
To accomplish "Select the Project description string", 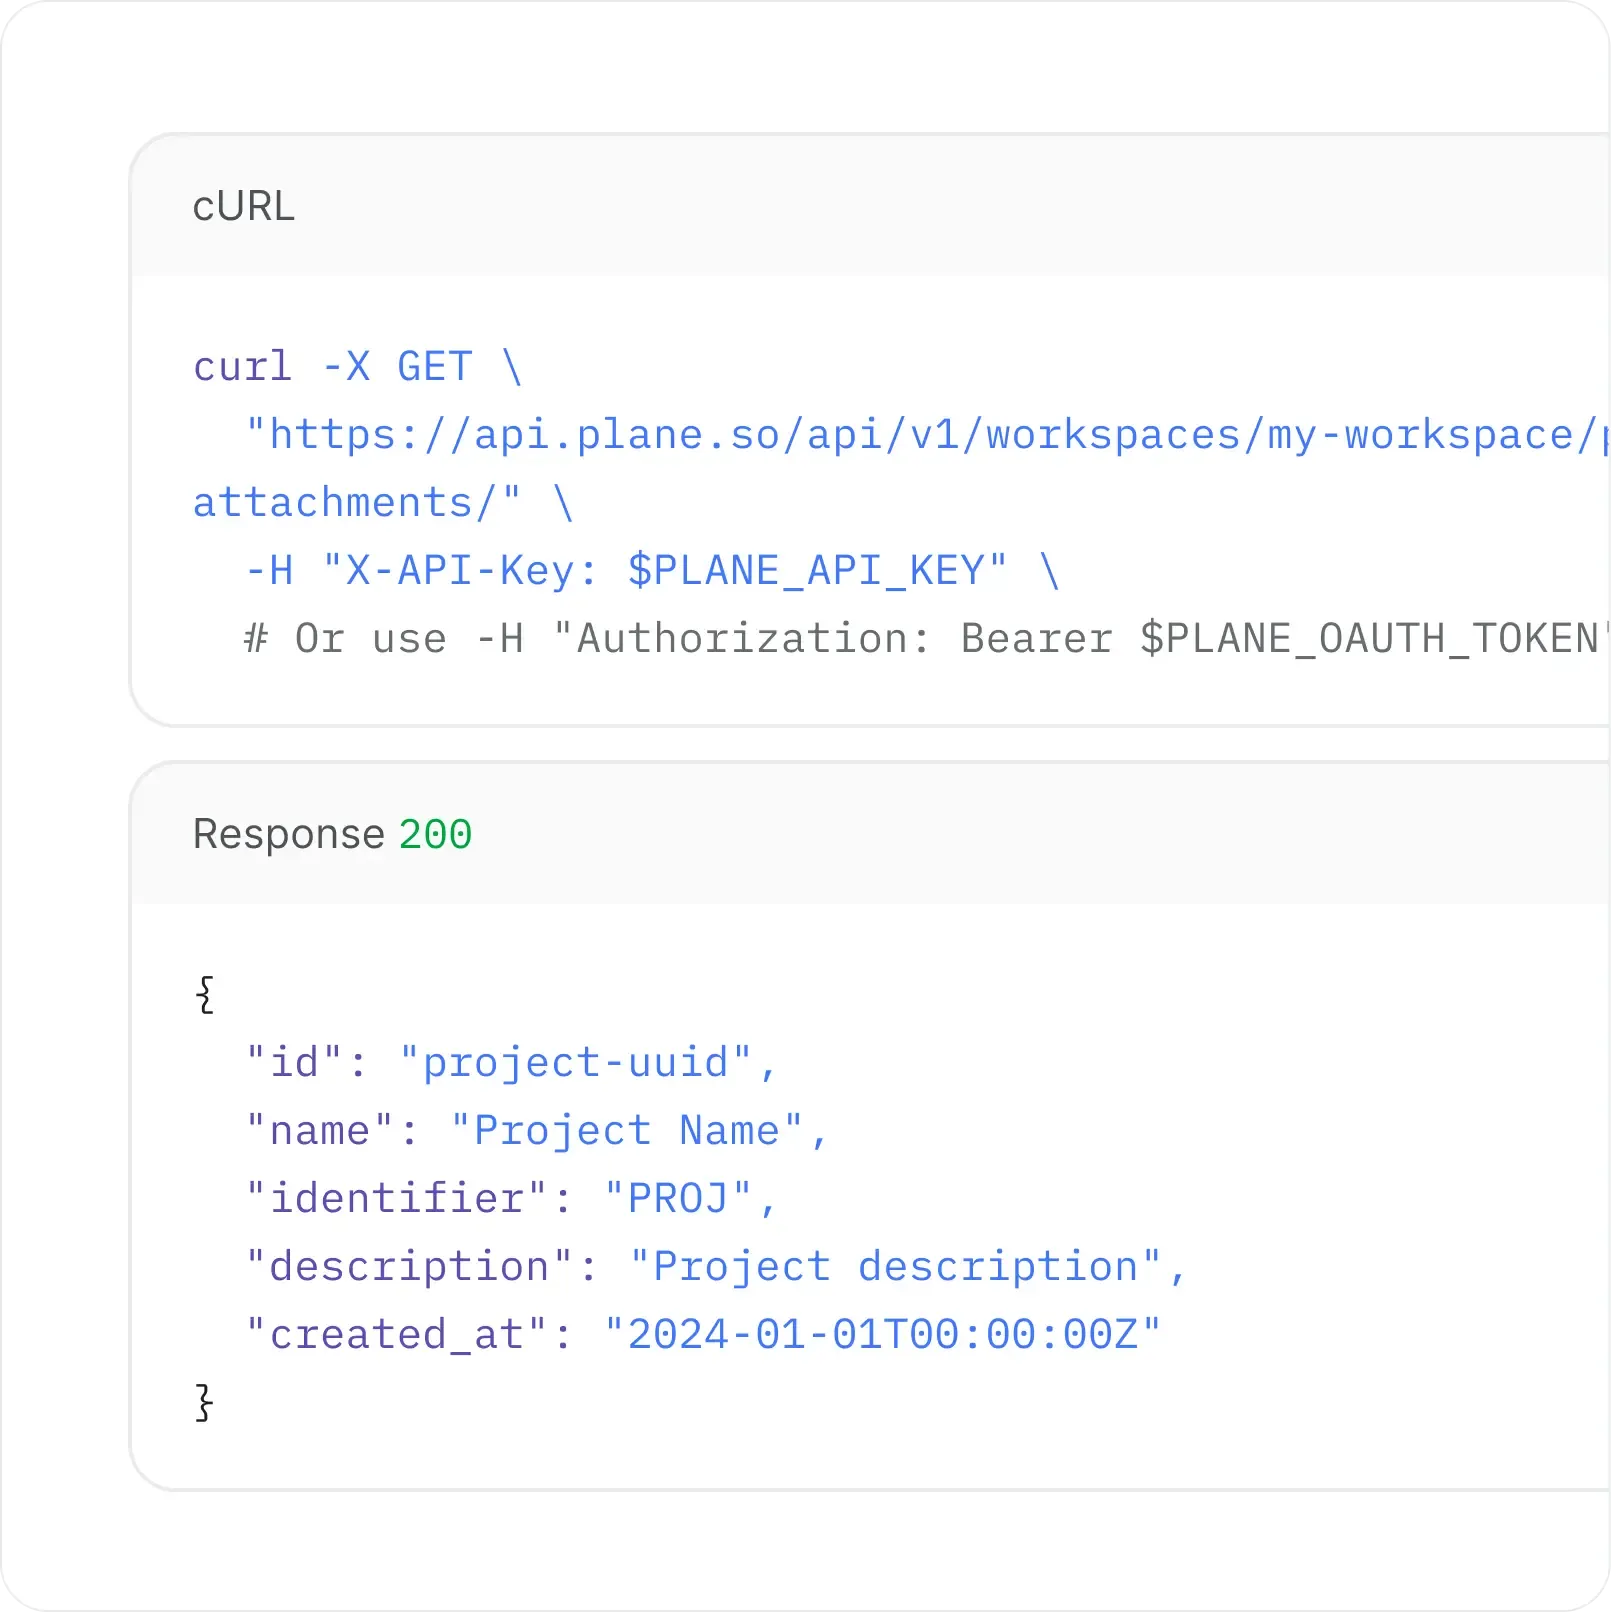I will [x=905, y=1265].
